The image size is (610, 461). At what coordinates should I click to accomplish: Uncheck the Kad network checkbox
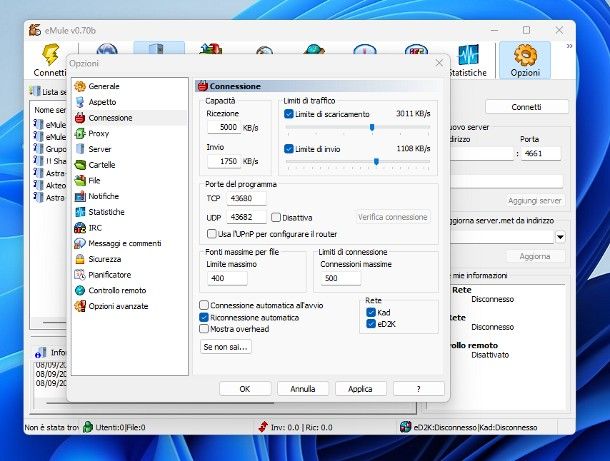coord(371,312)
